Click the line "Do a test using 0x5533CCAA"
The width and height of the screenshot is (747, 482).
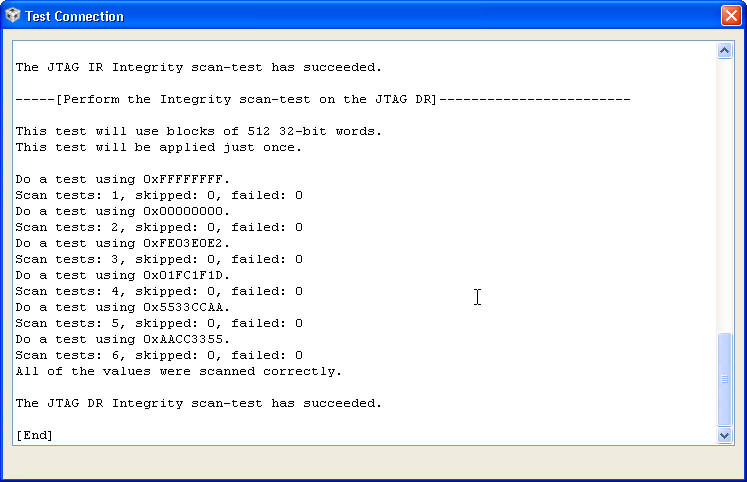coord(122,307)
